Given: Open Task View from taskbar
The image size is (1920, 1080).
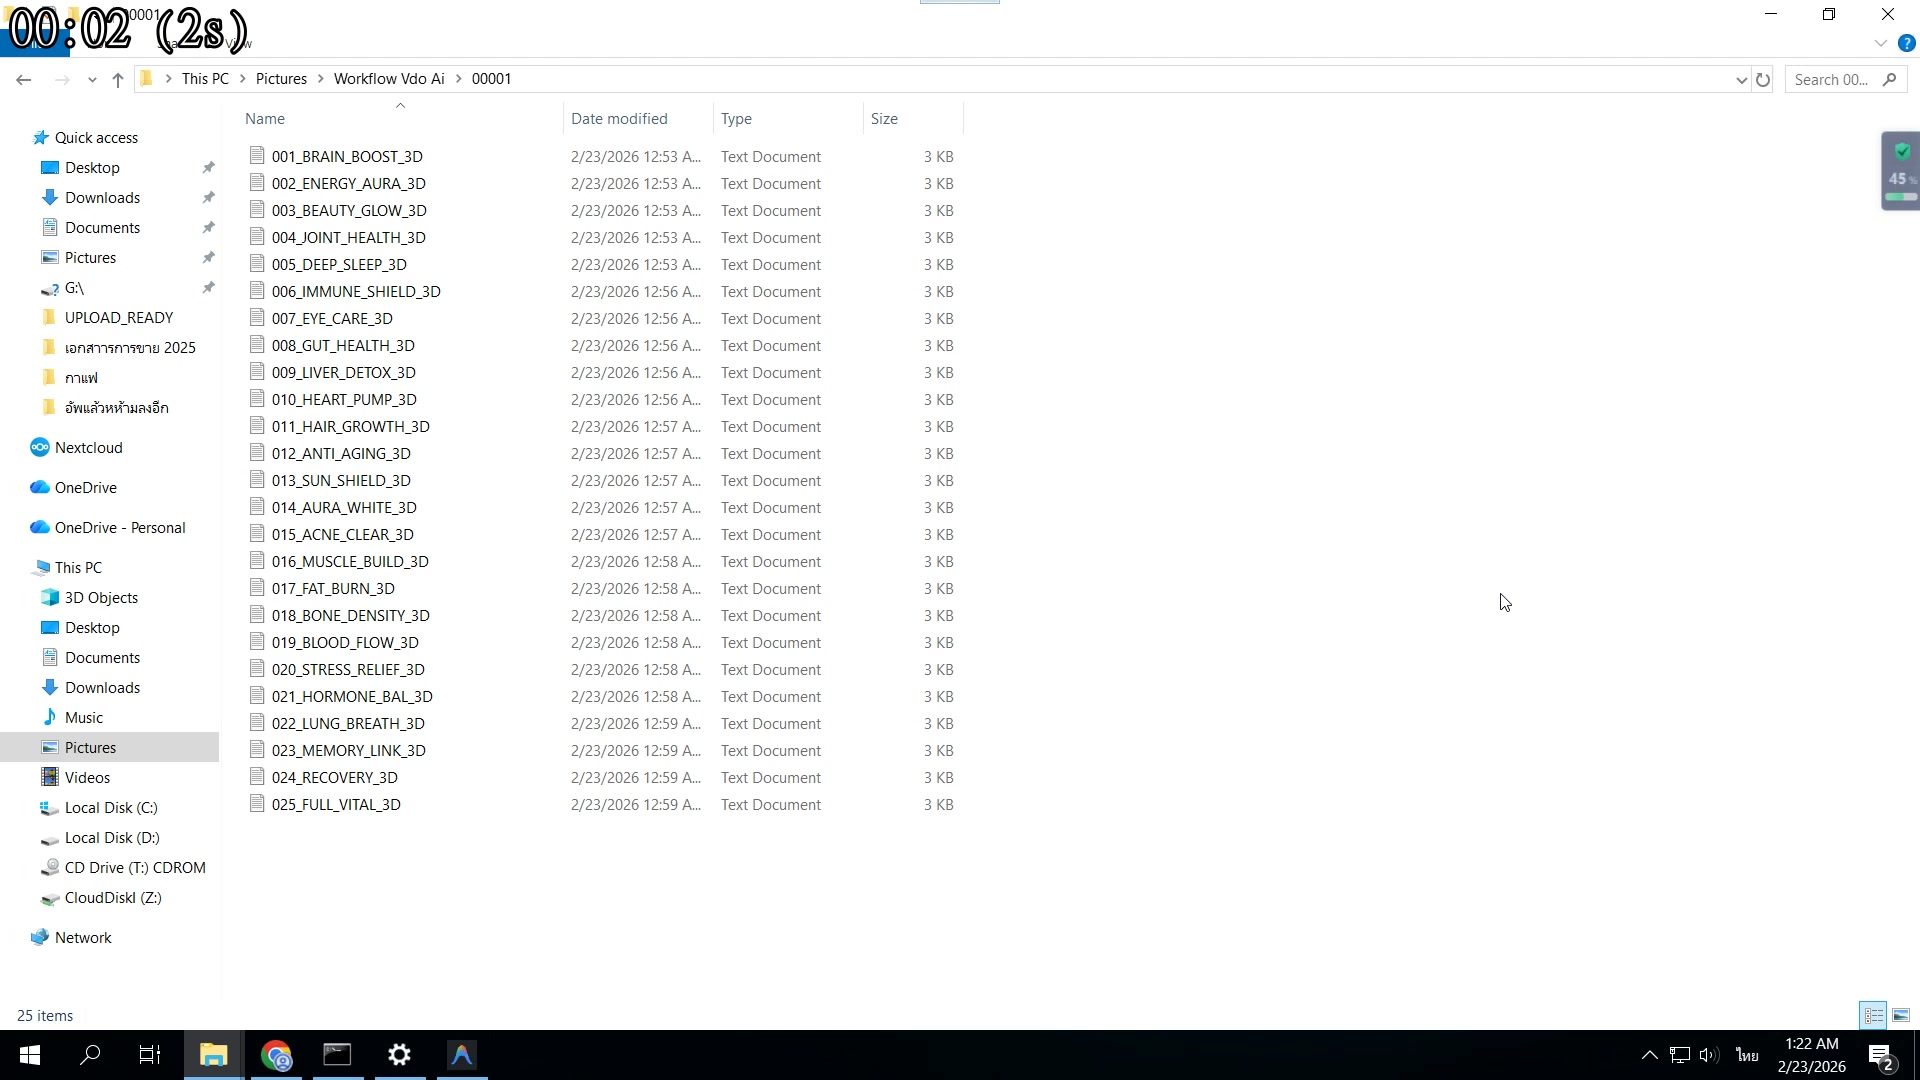Looking at the screenshot, I should 150,1055.
